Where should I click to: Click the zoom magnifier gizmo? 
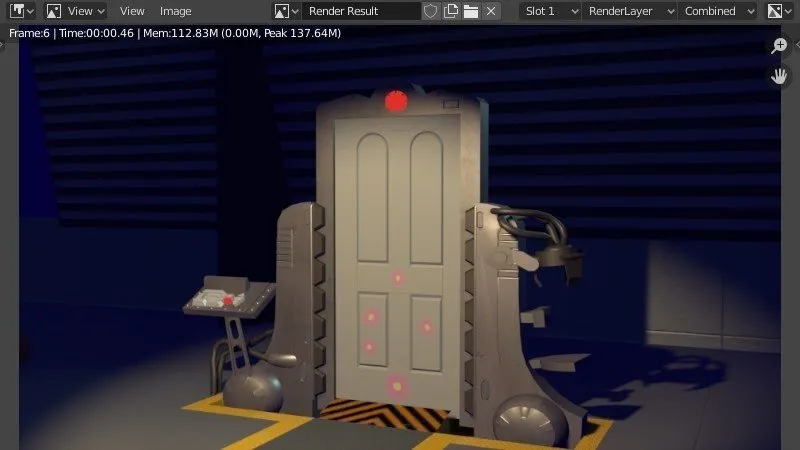point(780,46)
